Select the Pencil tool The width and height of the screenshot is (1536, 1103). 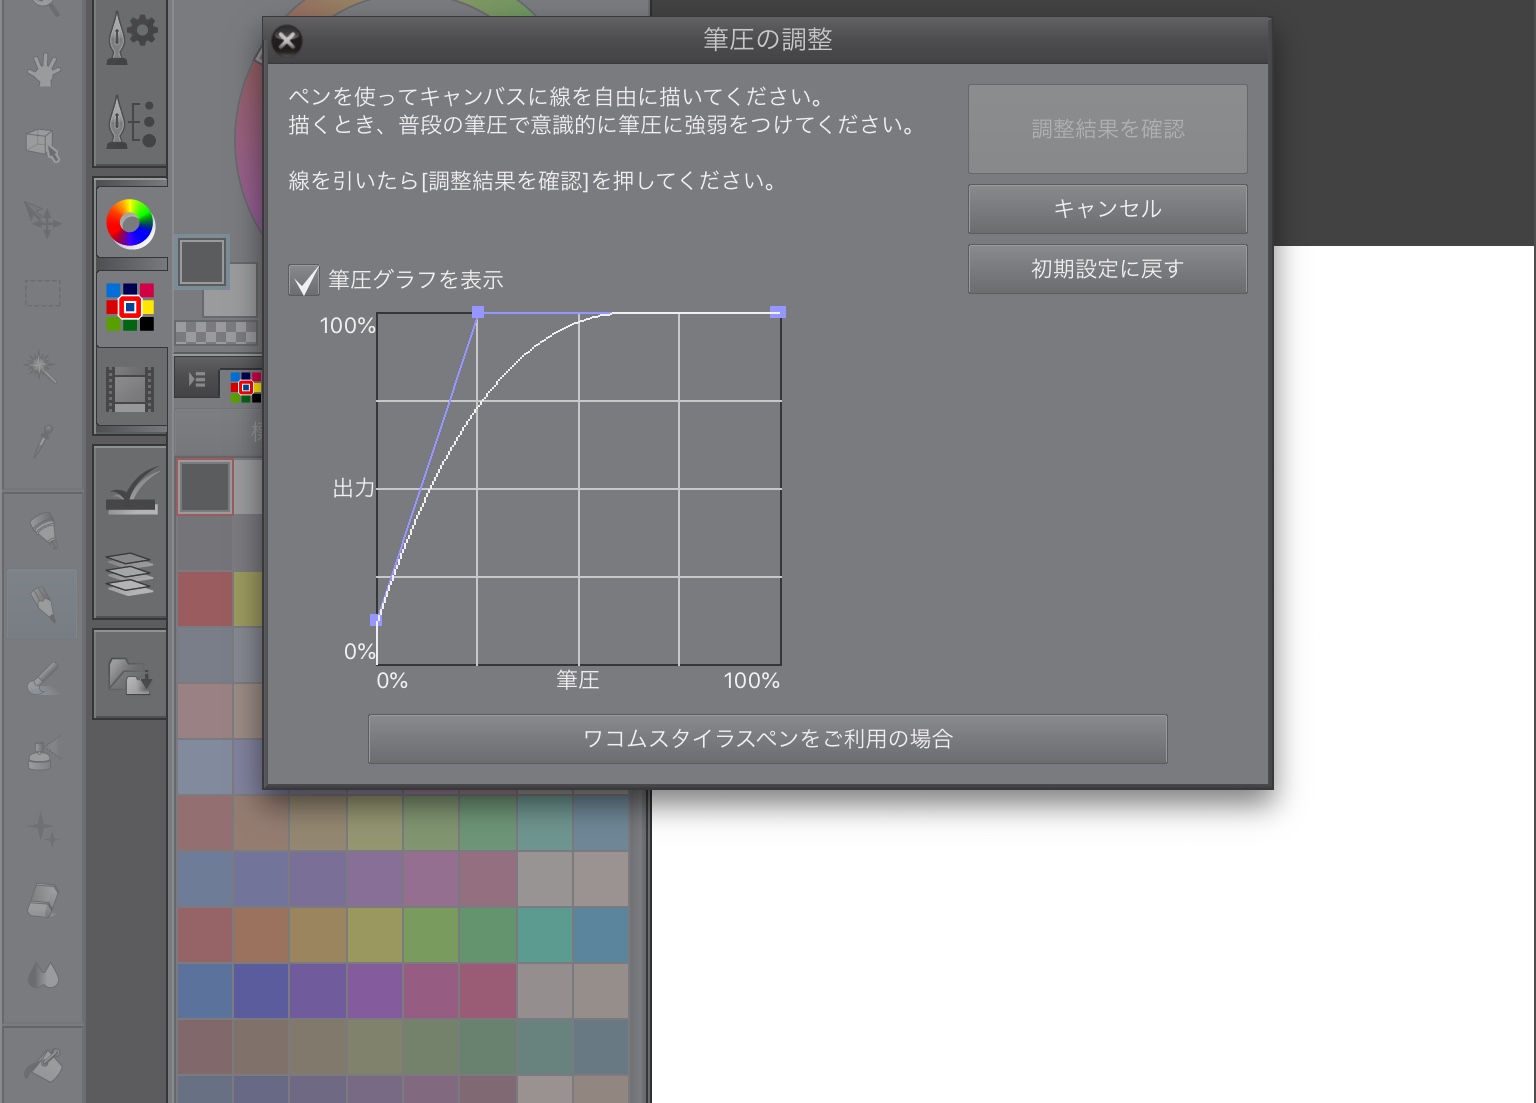(43, 604)
